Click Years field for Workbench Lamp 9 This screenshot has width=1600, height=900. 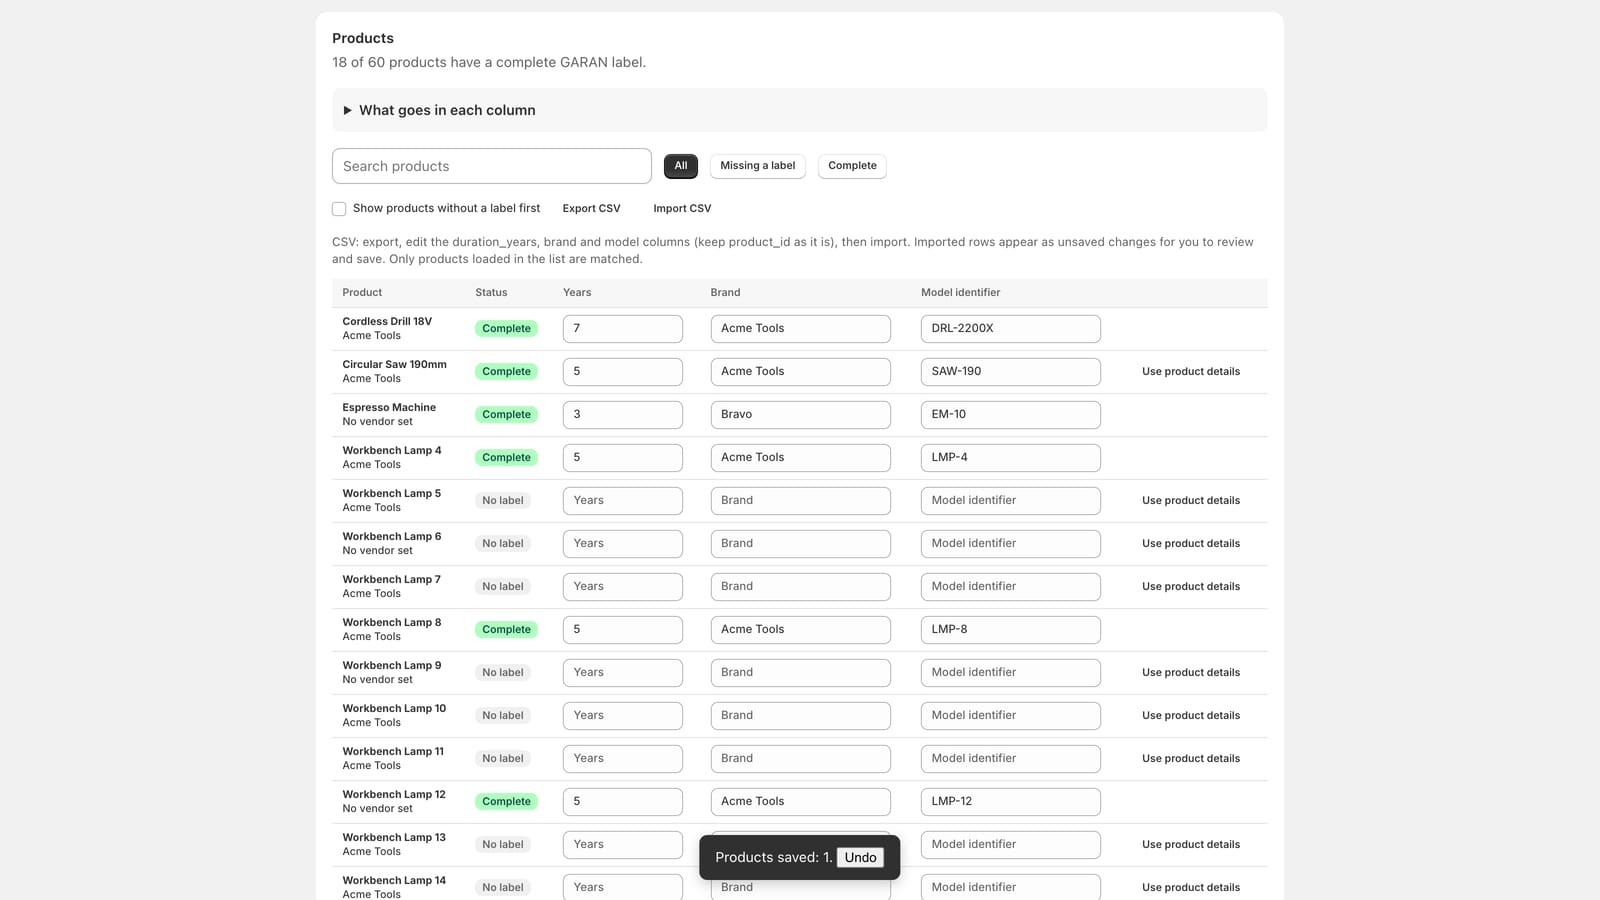click(x=622, y=673)
